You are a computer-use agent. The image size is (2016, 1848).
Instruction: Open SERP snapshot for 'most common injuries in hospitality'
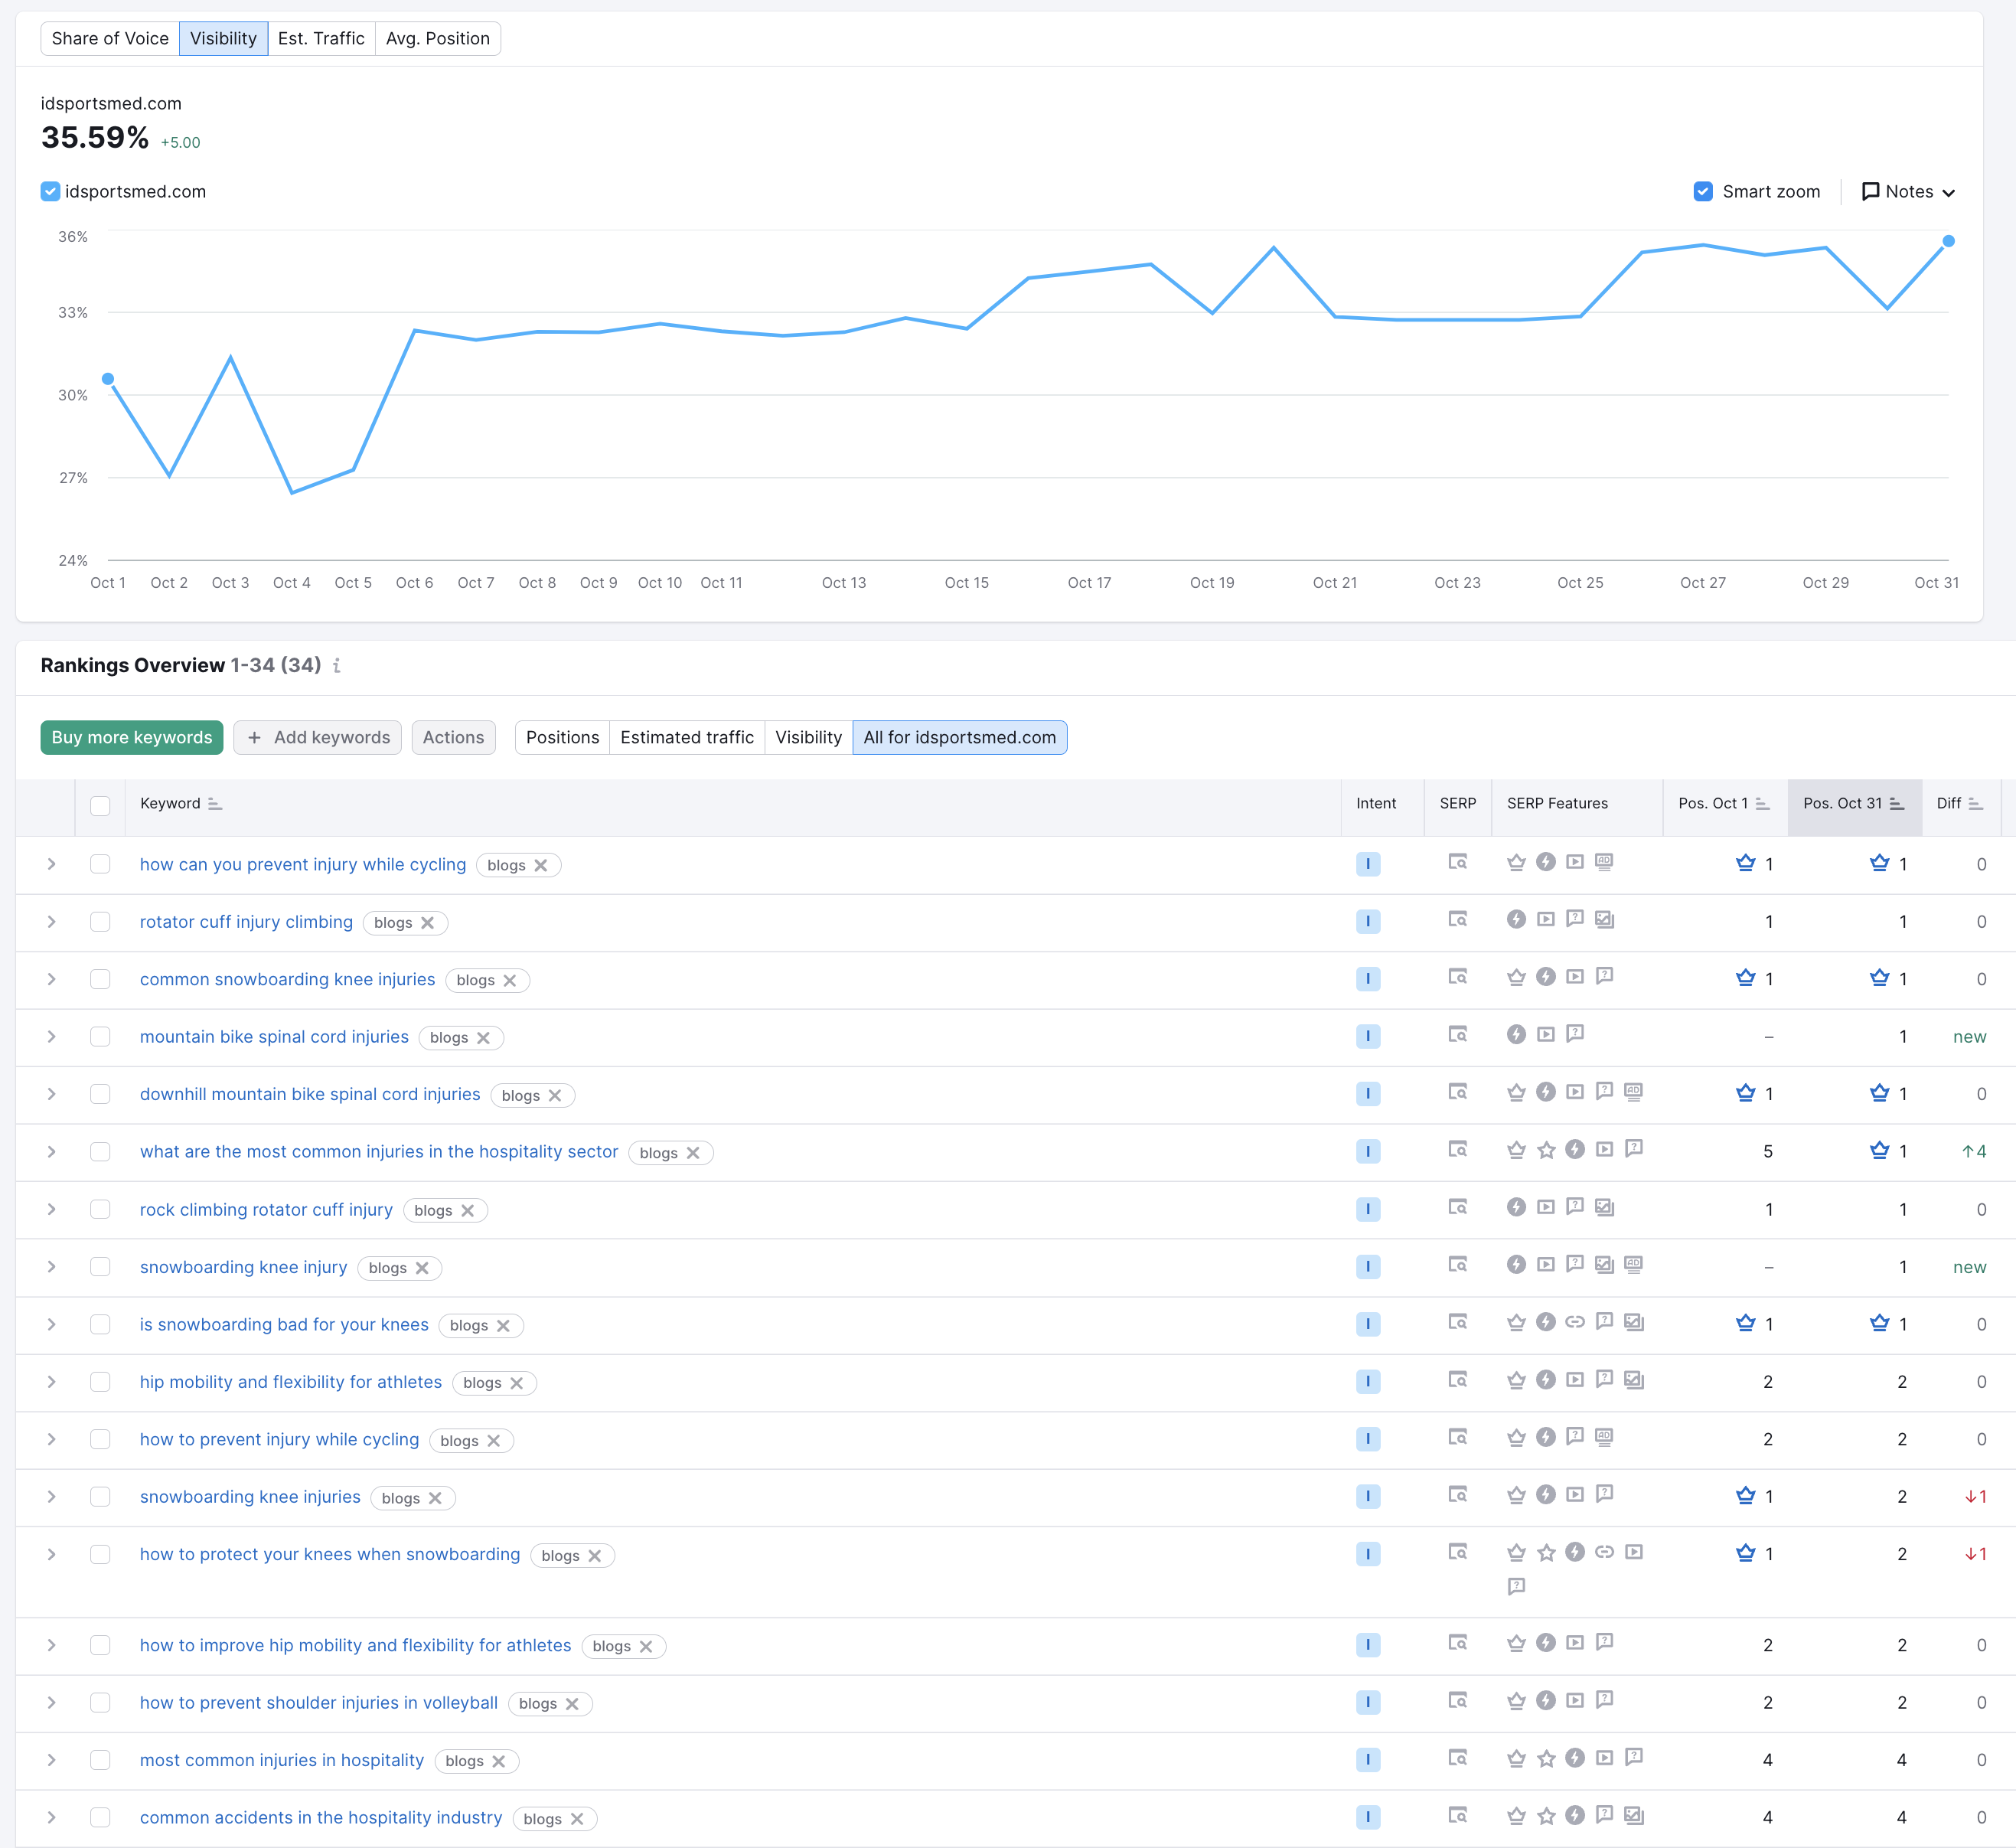pyautogui.click(x=1457, y=1758)
